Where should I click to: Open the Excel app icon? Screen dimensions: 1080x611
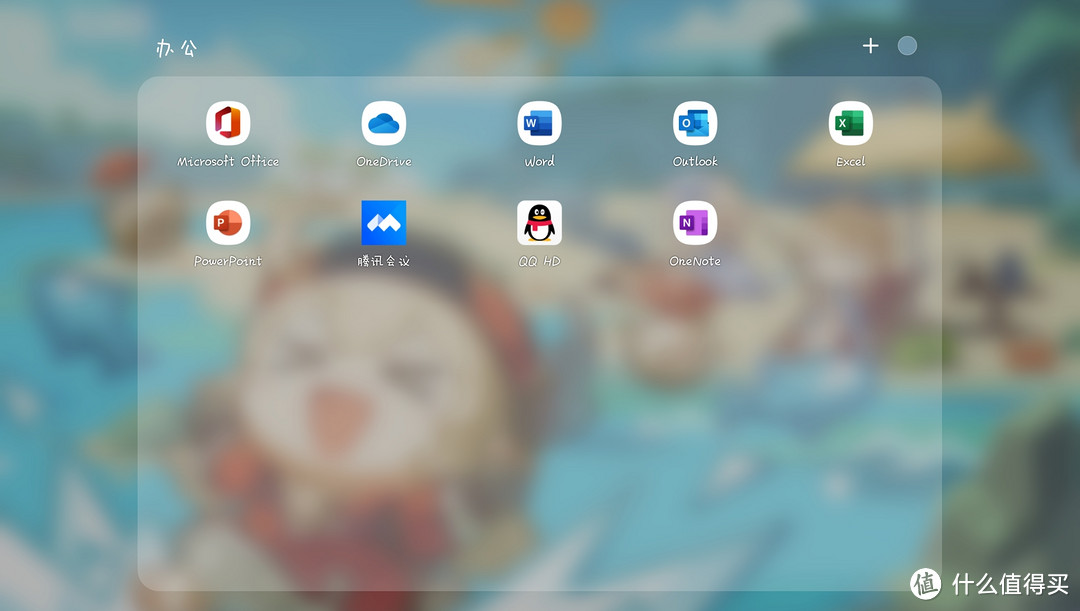(851, 124)
